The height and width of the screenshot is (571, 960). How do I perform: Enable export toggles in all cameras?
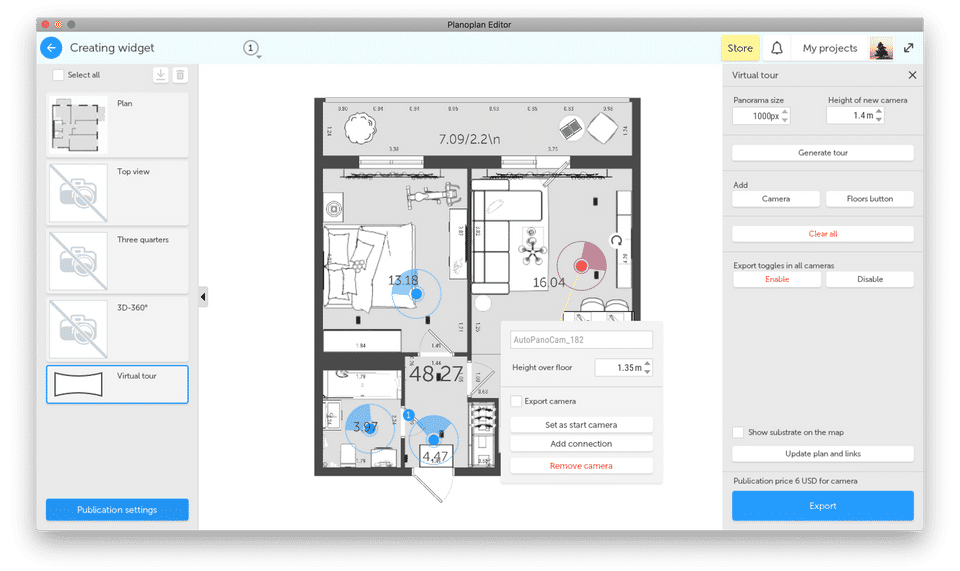pyautogui.click(x=777, y=279)
